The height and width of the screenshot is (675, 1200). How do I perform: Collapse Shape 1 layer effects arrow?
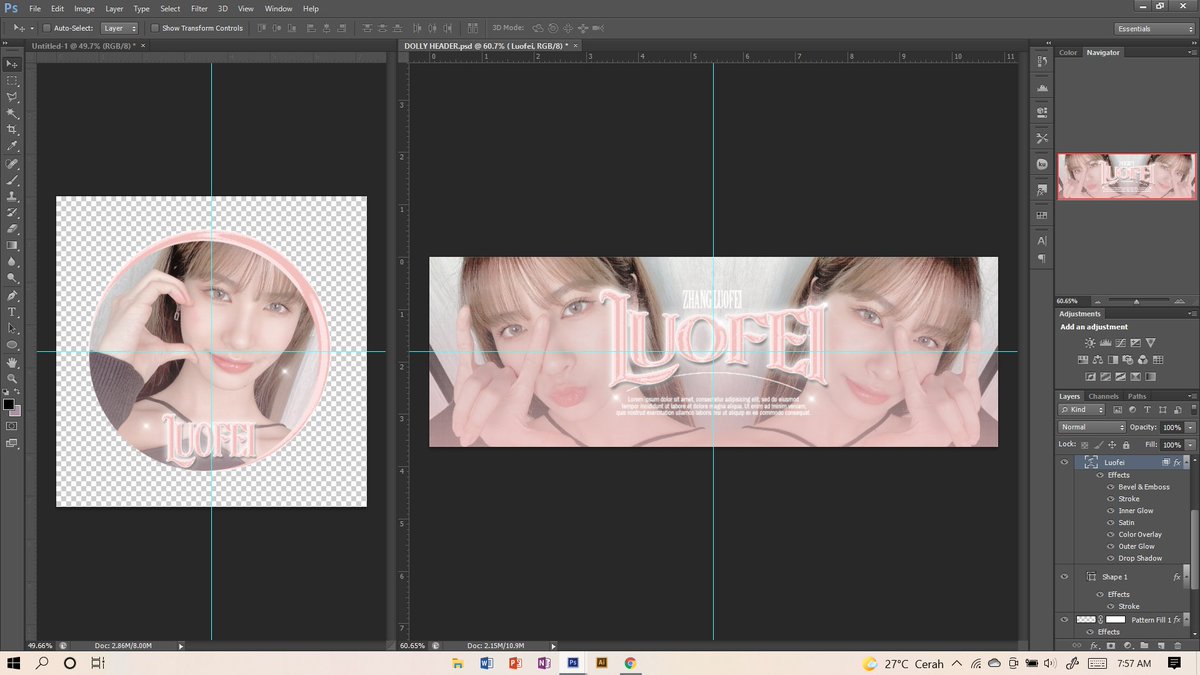1187,576
